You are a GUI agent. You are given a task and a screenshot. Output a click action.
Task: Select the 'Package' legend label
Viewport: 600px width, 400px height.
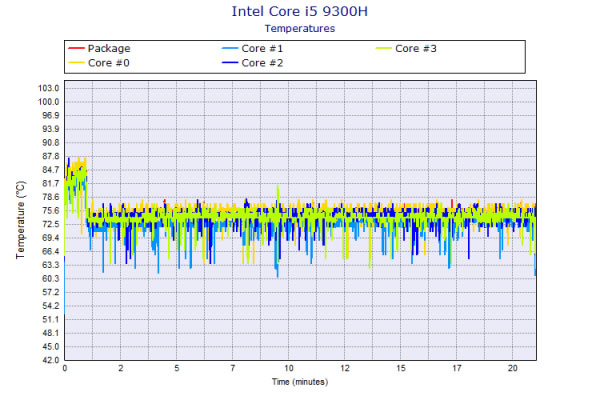pos(109,49)
